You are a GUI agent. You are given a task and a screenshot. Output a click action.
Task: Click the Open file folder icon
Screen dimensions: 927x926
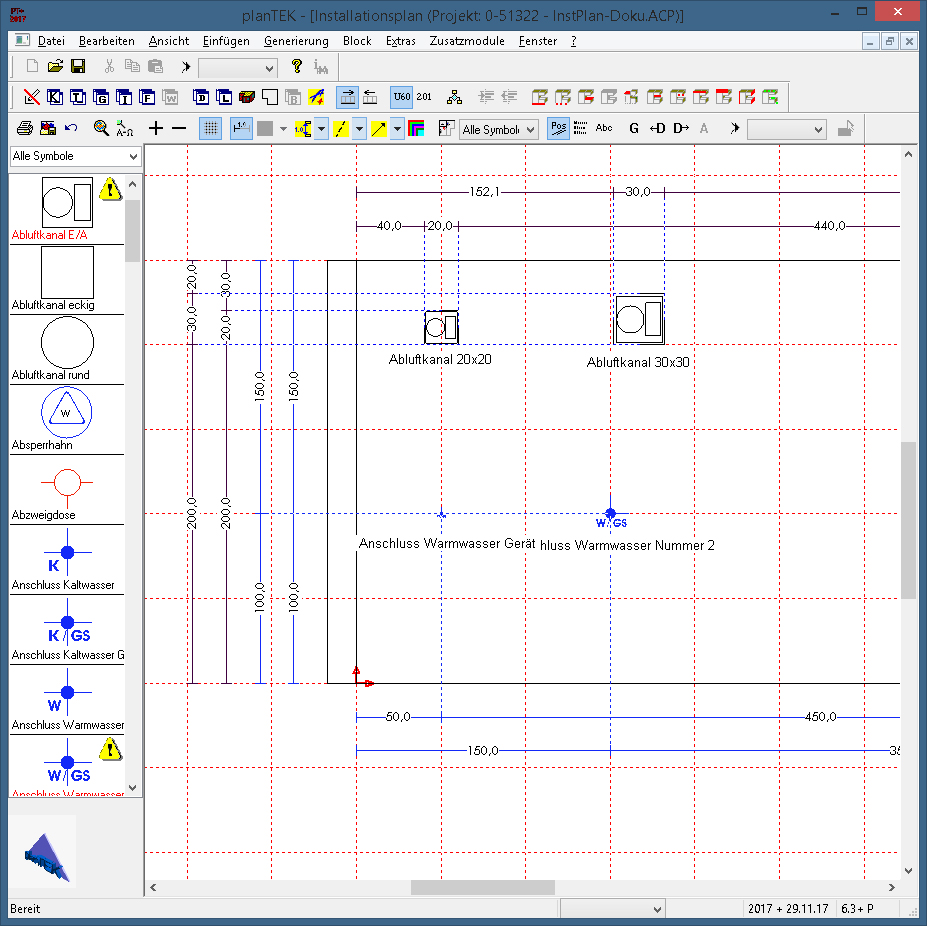click(55, 67)
